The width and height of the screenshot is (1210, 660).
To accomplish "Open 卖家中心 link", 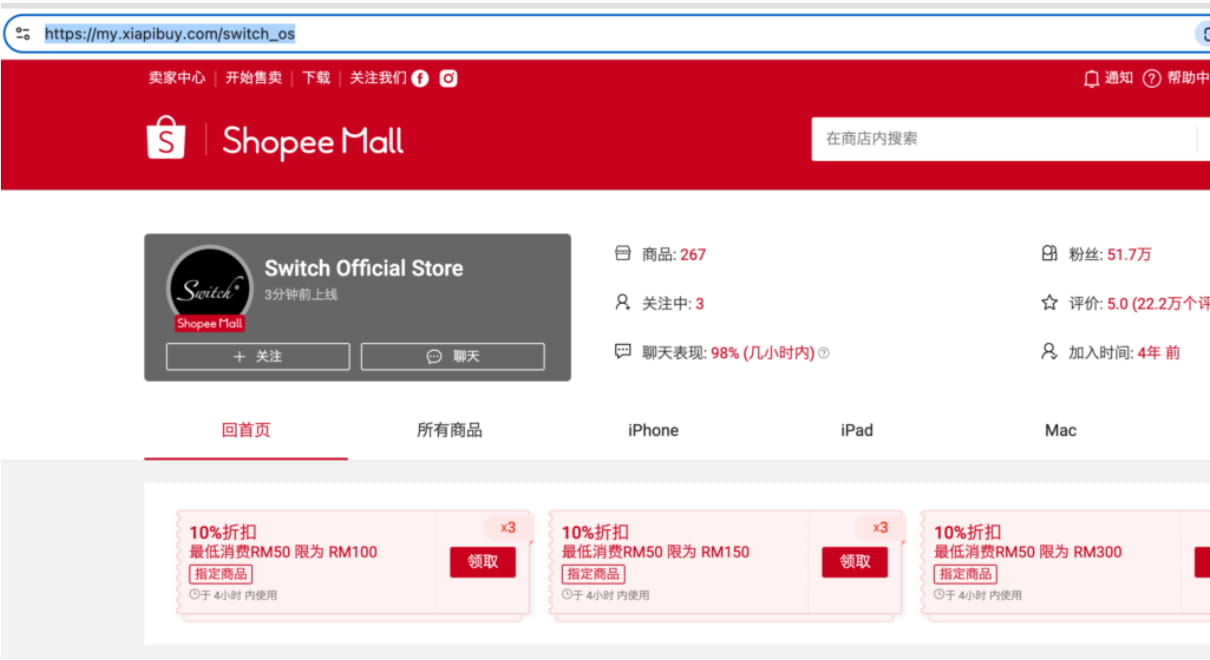I will [177, 78].
